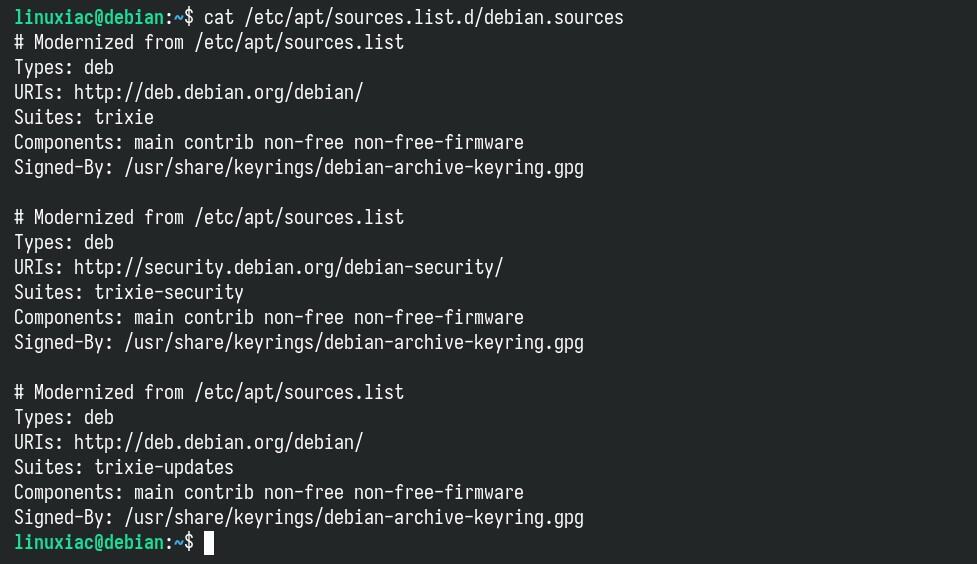Click the first Signed-By keyring path
Viewport: 977px width, 564px height.
point(354,168)
